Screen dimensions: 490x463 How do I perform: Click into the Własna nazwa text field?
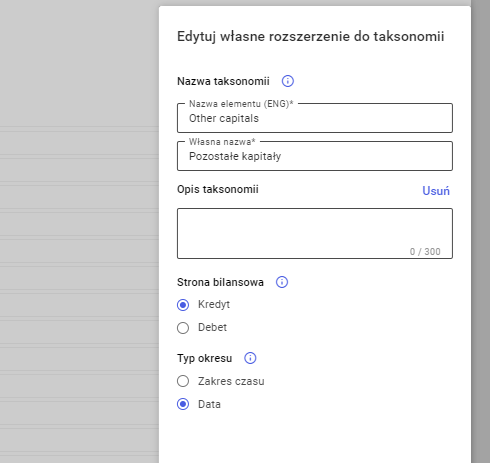pyautogui.click(x=315, y=156)
